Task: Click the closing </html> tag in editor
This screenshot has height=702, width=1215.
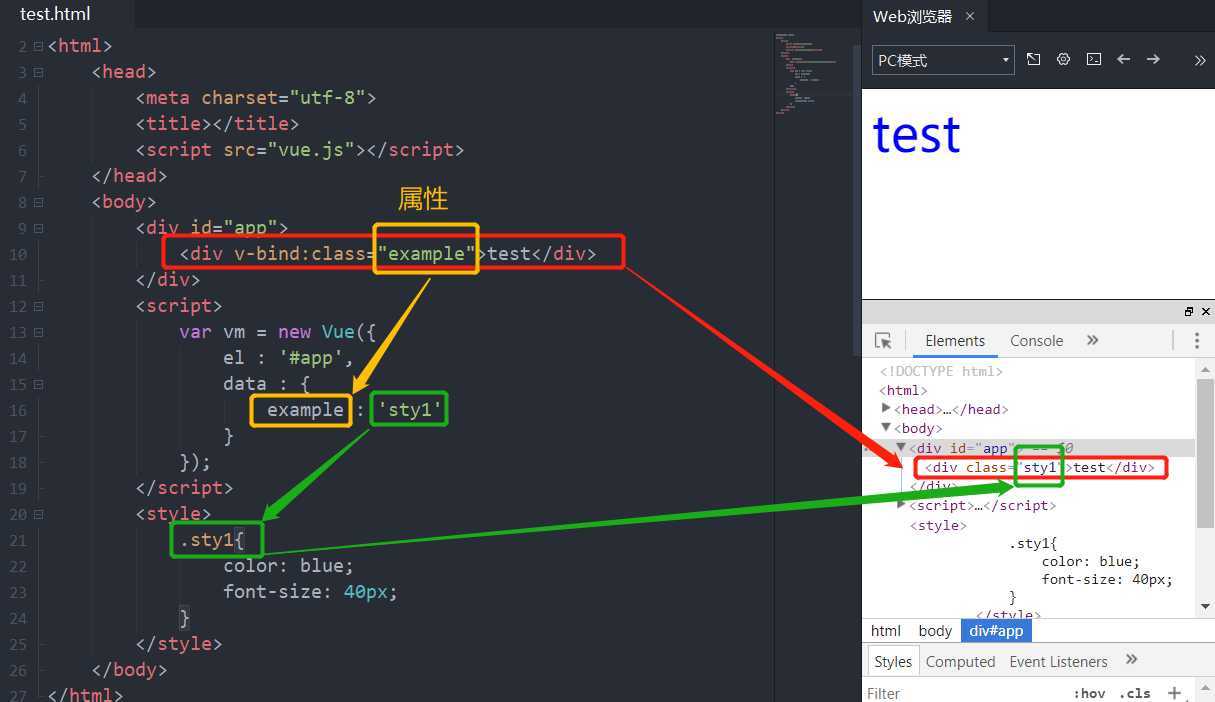Action: coord(85,694)
